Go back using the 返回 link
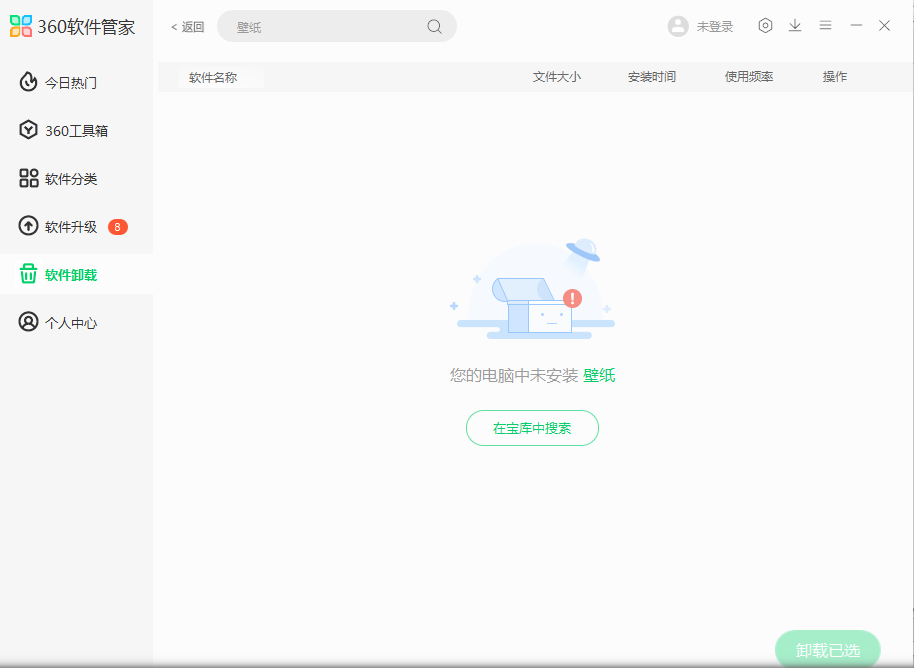This screenshot has width=914, height=668. [x=187, y=27]
